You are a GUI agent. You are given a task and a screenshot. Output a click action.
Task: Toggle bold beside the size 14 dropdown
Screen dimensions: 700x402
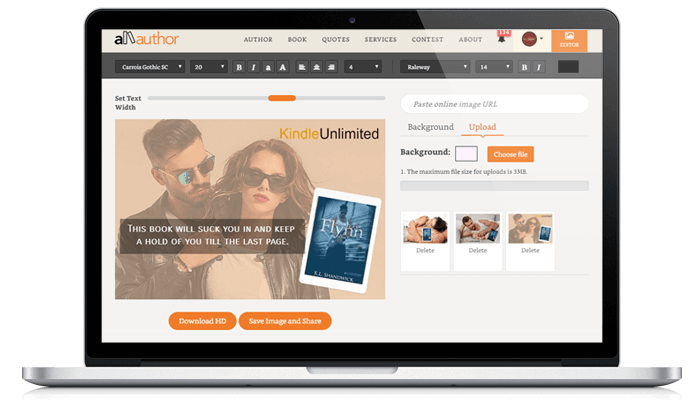point(524,67)
